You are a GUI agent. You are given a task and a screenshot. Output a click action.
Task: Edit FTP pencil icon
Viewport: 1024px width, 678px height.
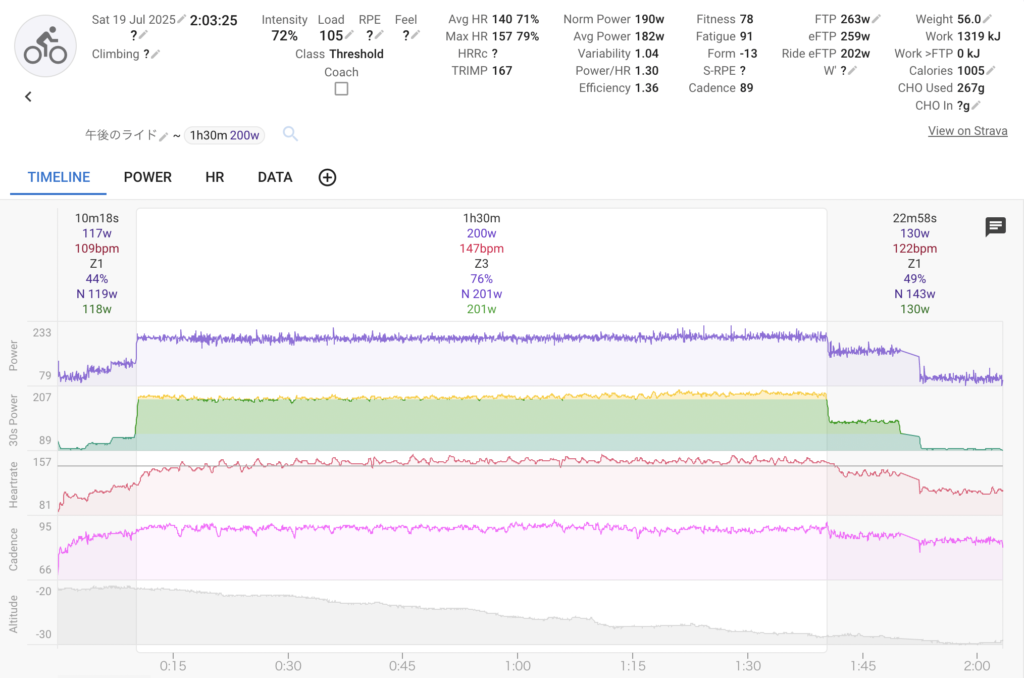pos(876,19)
